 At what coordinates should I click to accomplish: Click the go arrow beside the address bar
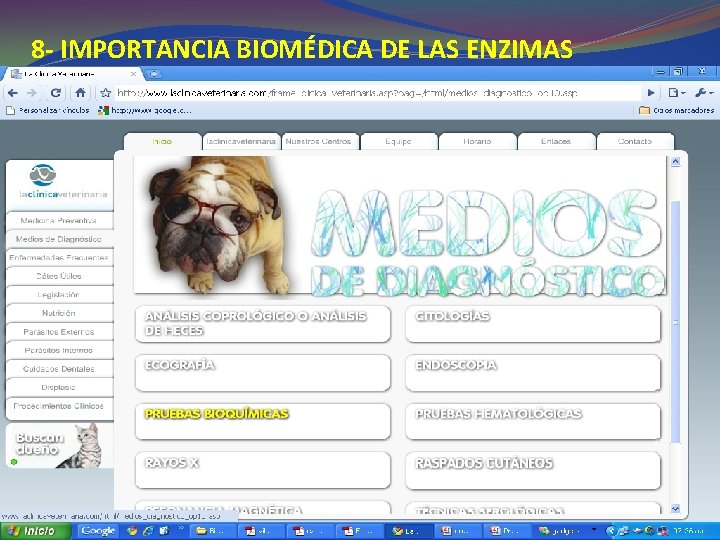pos(651,93)
